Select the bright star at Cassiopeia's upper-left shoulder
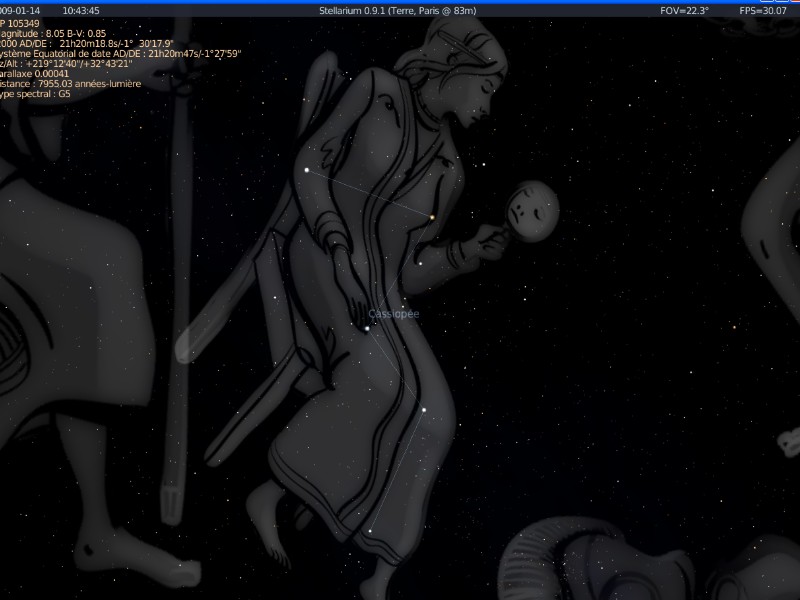 tap(307, 170)
